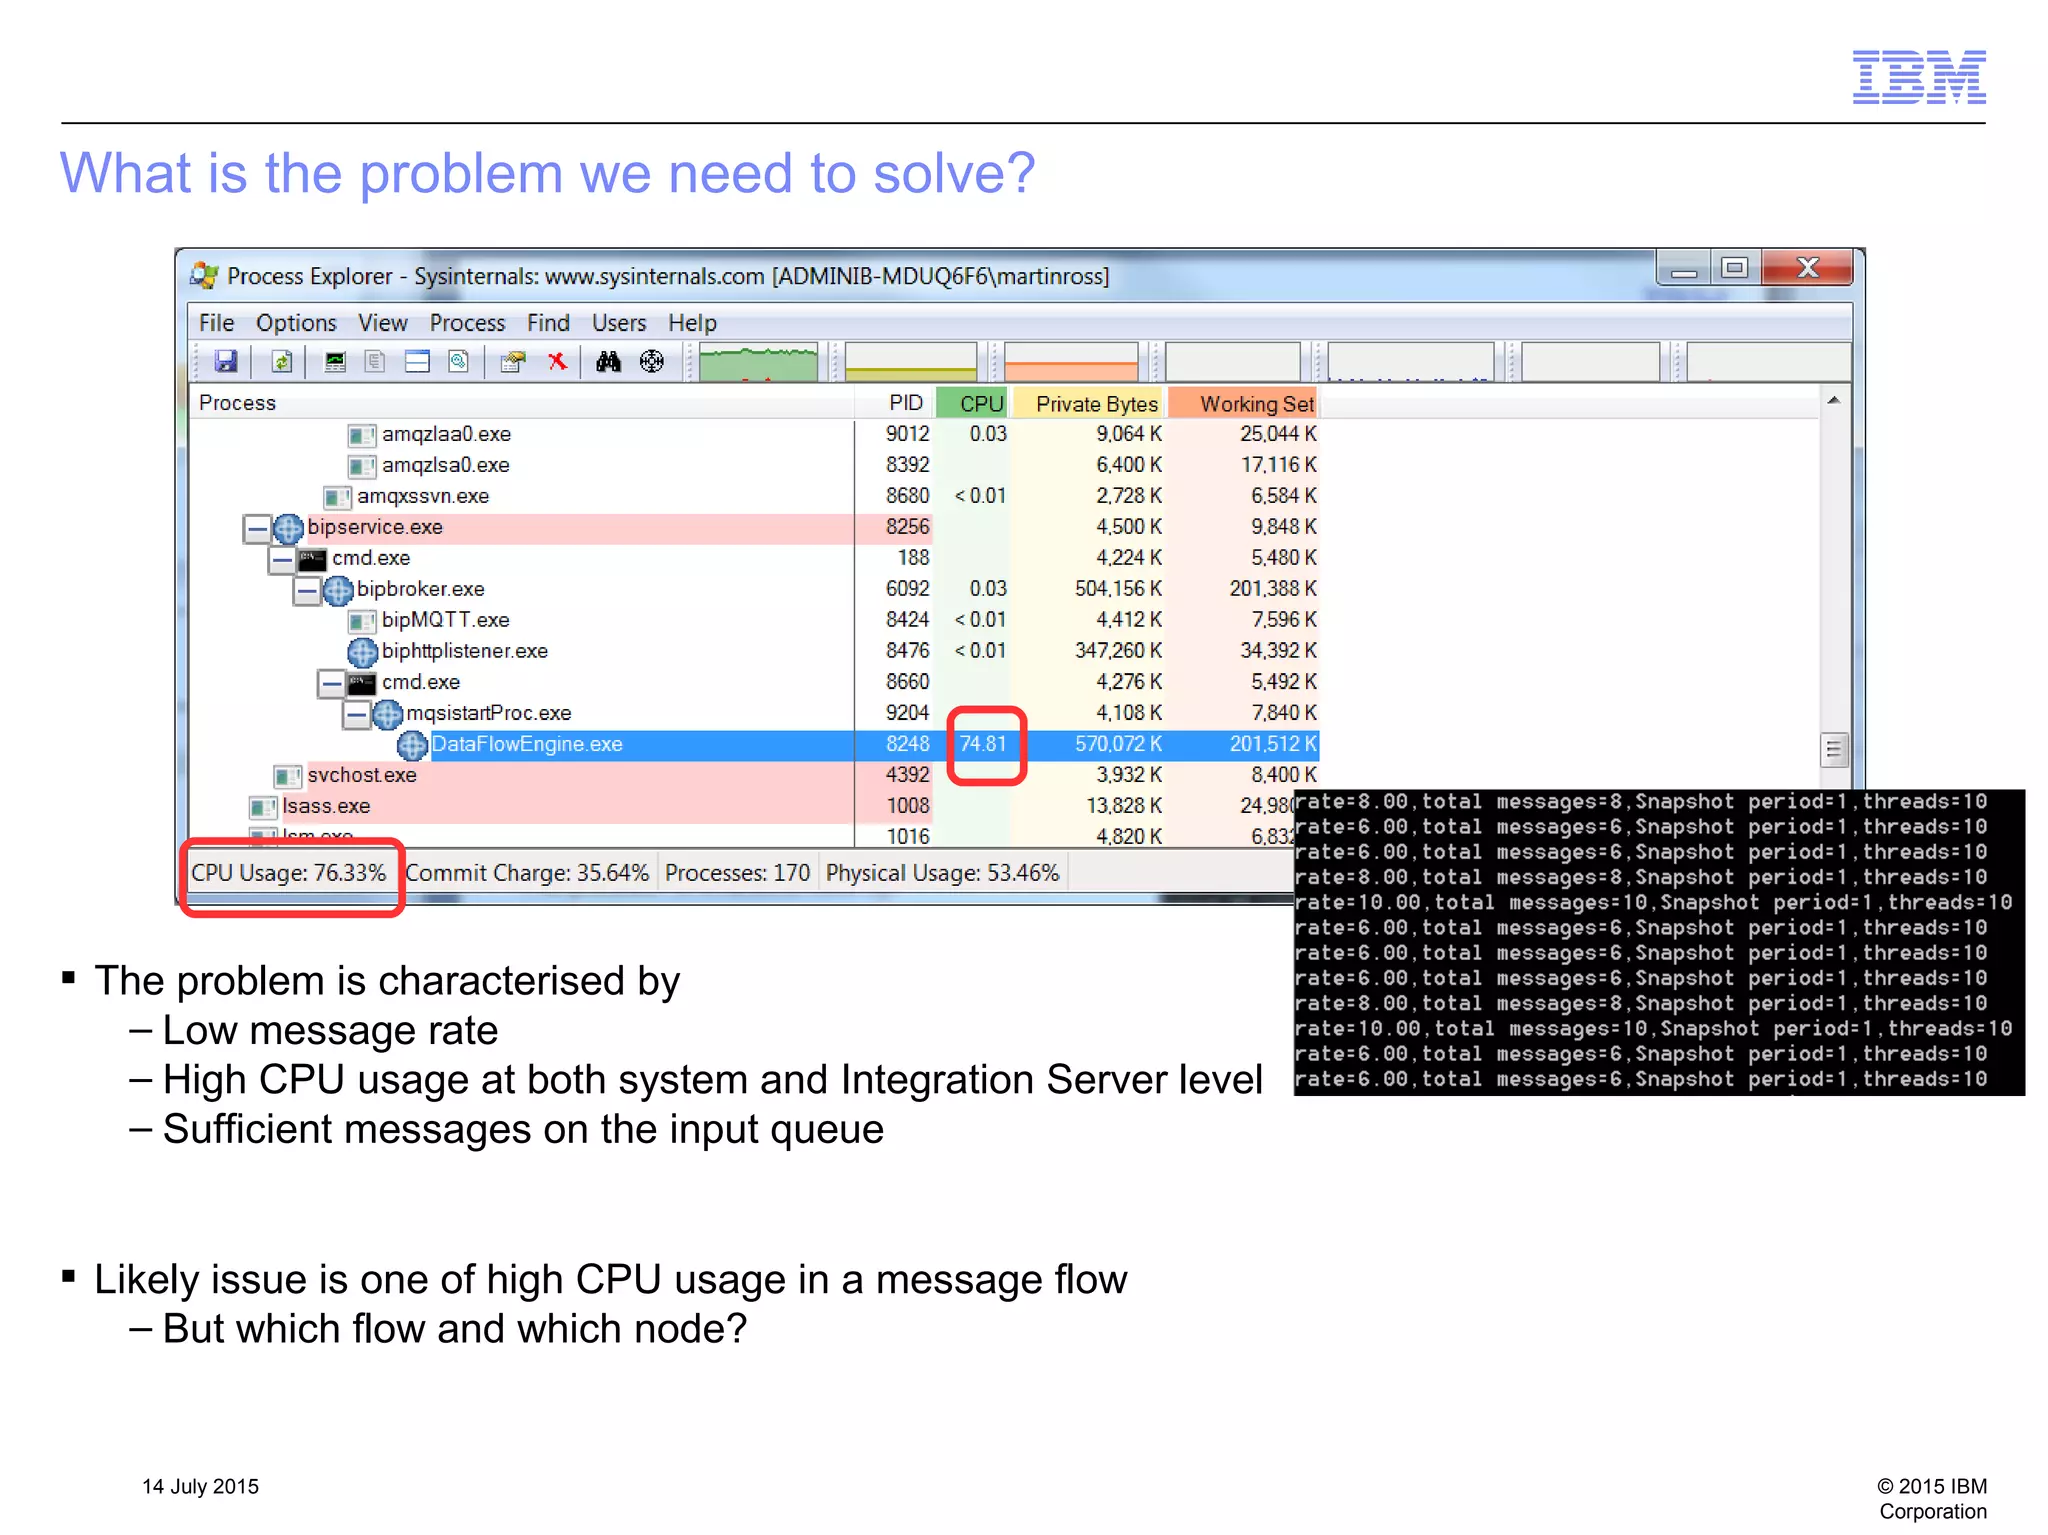The height and width of the screenshot is (1535, 2048).
Task: Sort by the Private Bytes column header
Action: coord(1088,403)
